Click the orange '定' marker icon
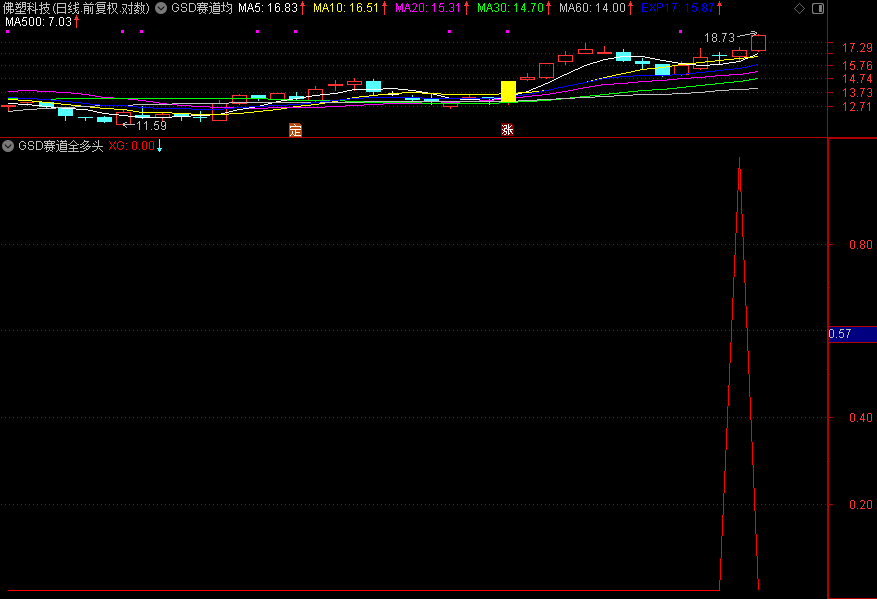877x599 pixels. (x=295, y=130)
